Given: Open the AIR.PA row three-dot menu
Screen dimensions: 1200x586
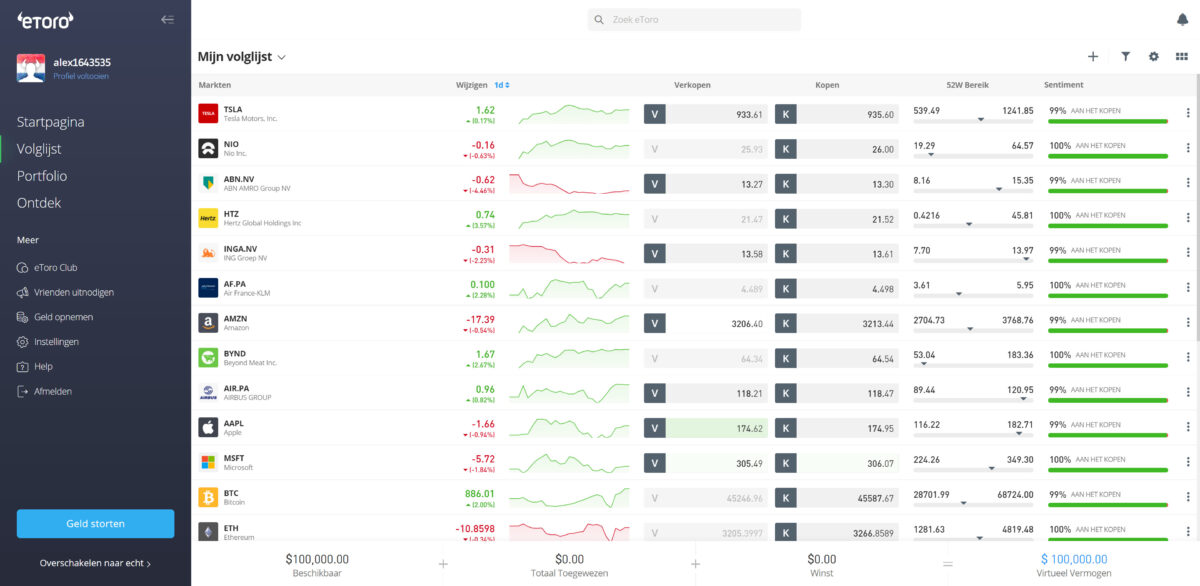Looking at the screenshot, I should pos(1188,393).
